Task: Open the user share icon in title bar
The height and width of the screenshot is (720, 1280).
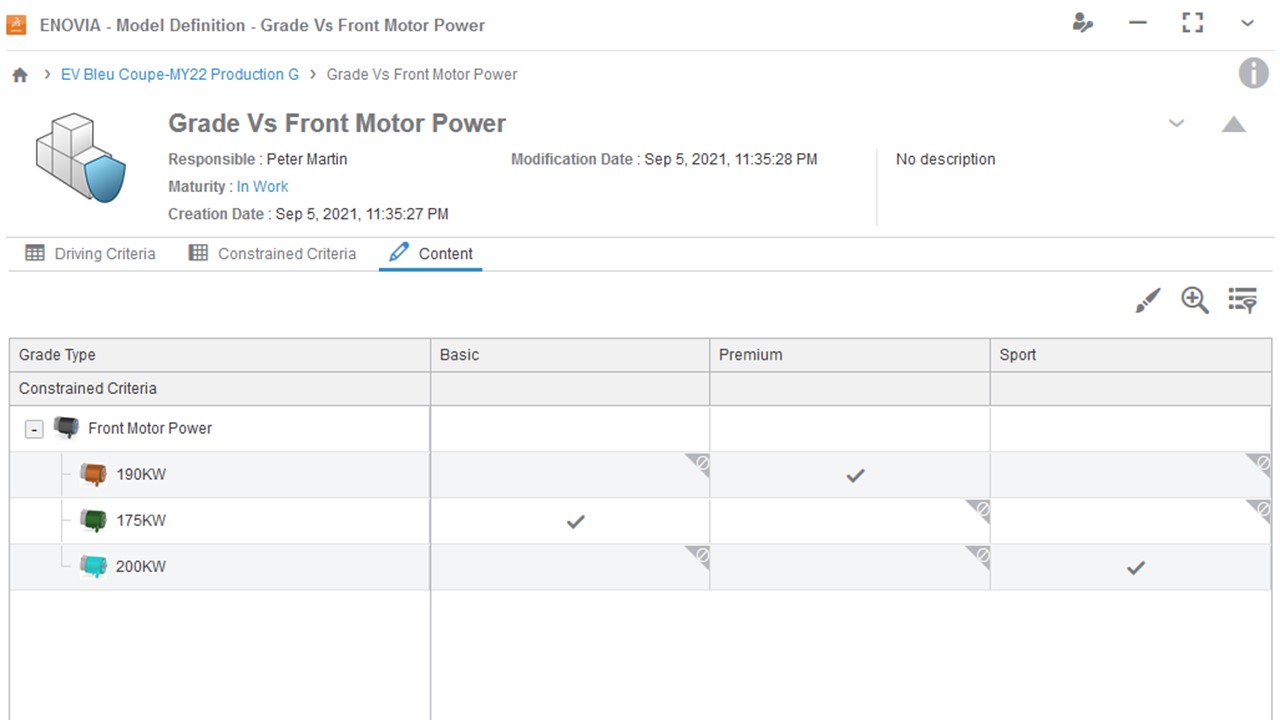Action: 1083,23
